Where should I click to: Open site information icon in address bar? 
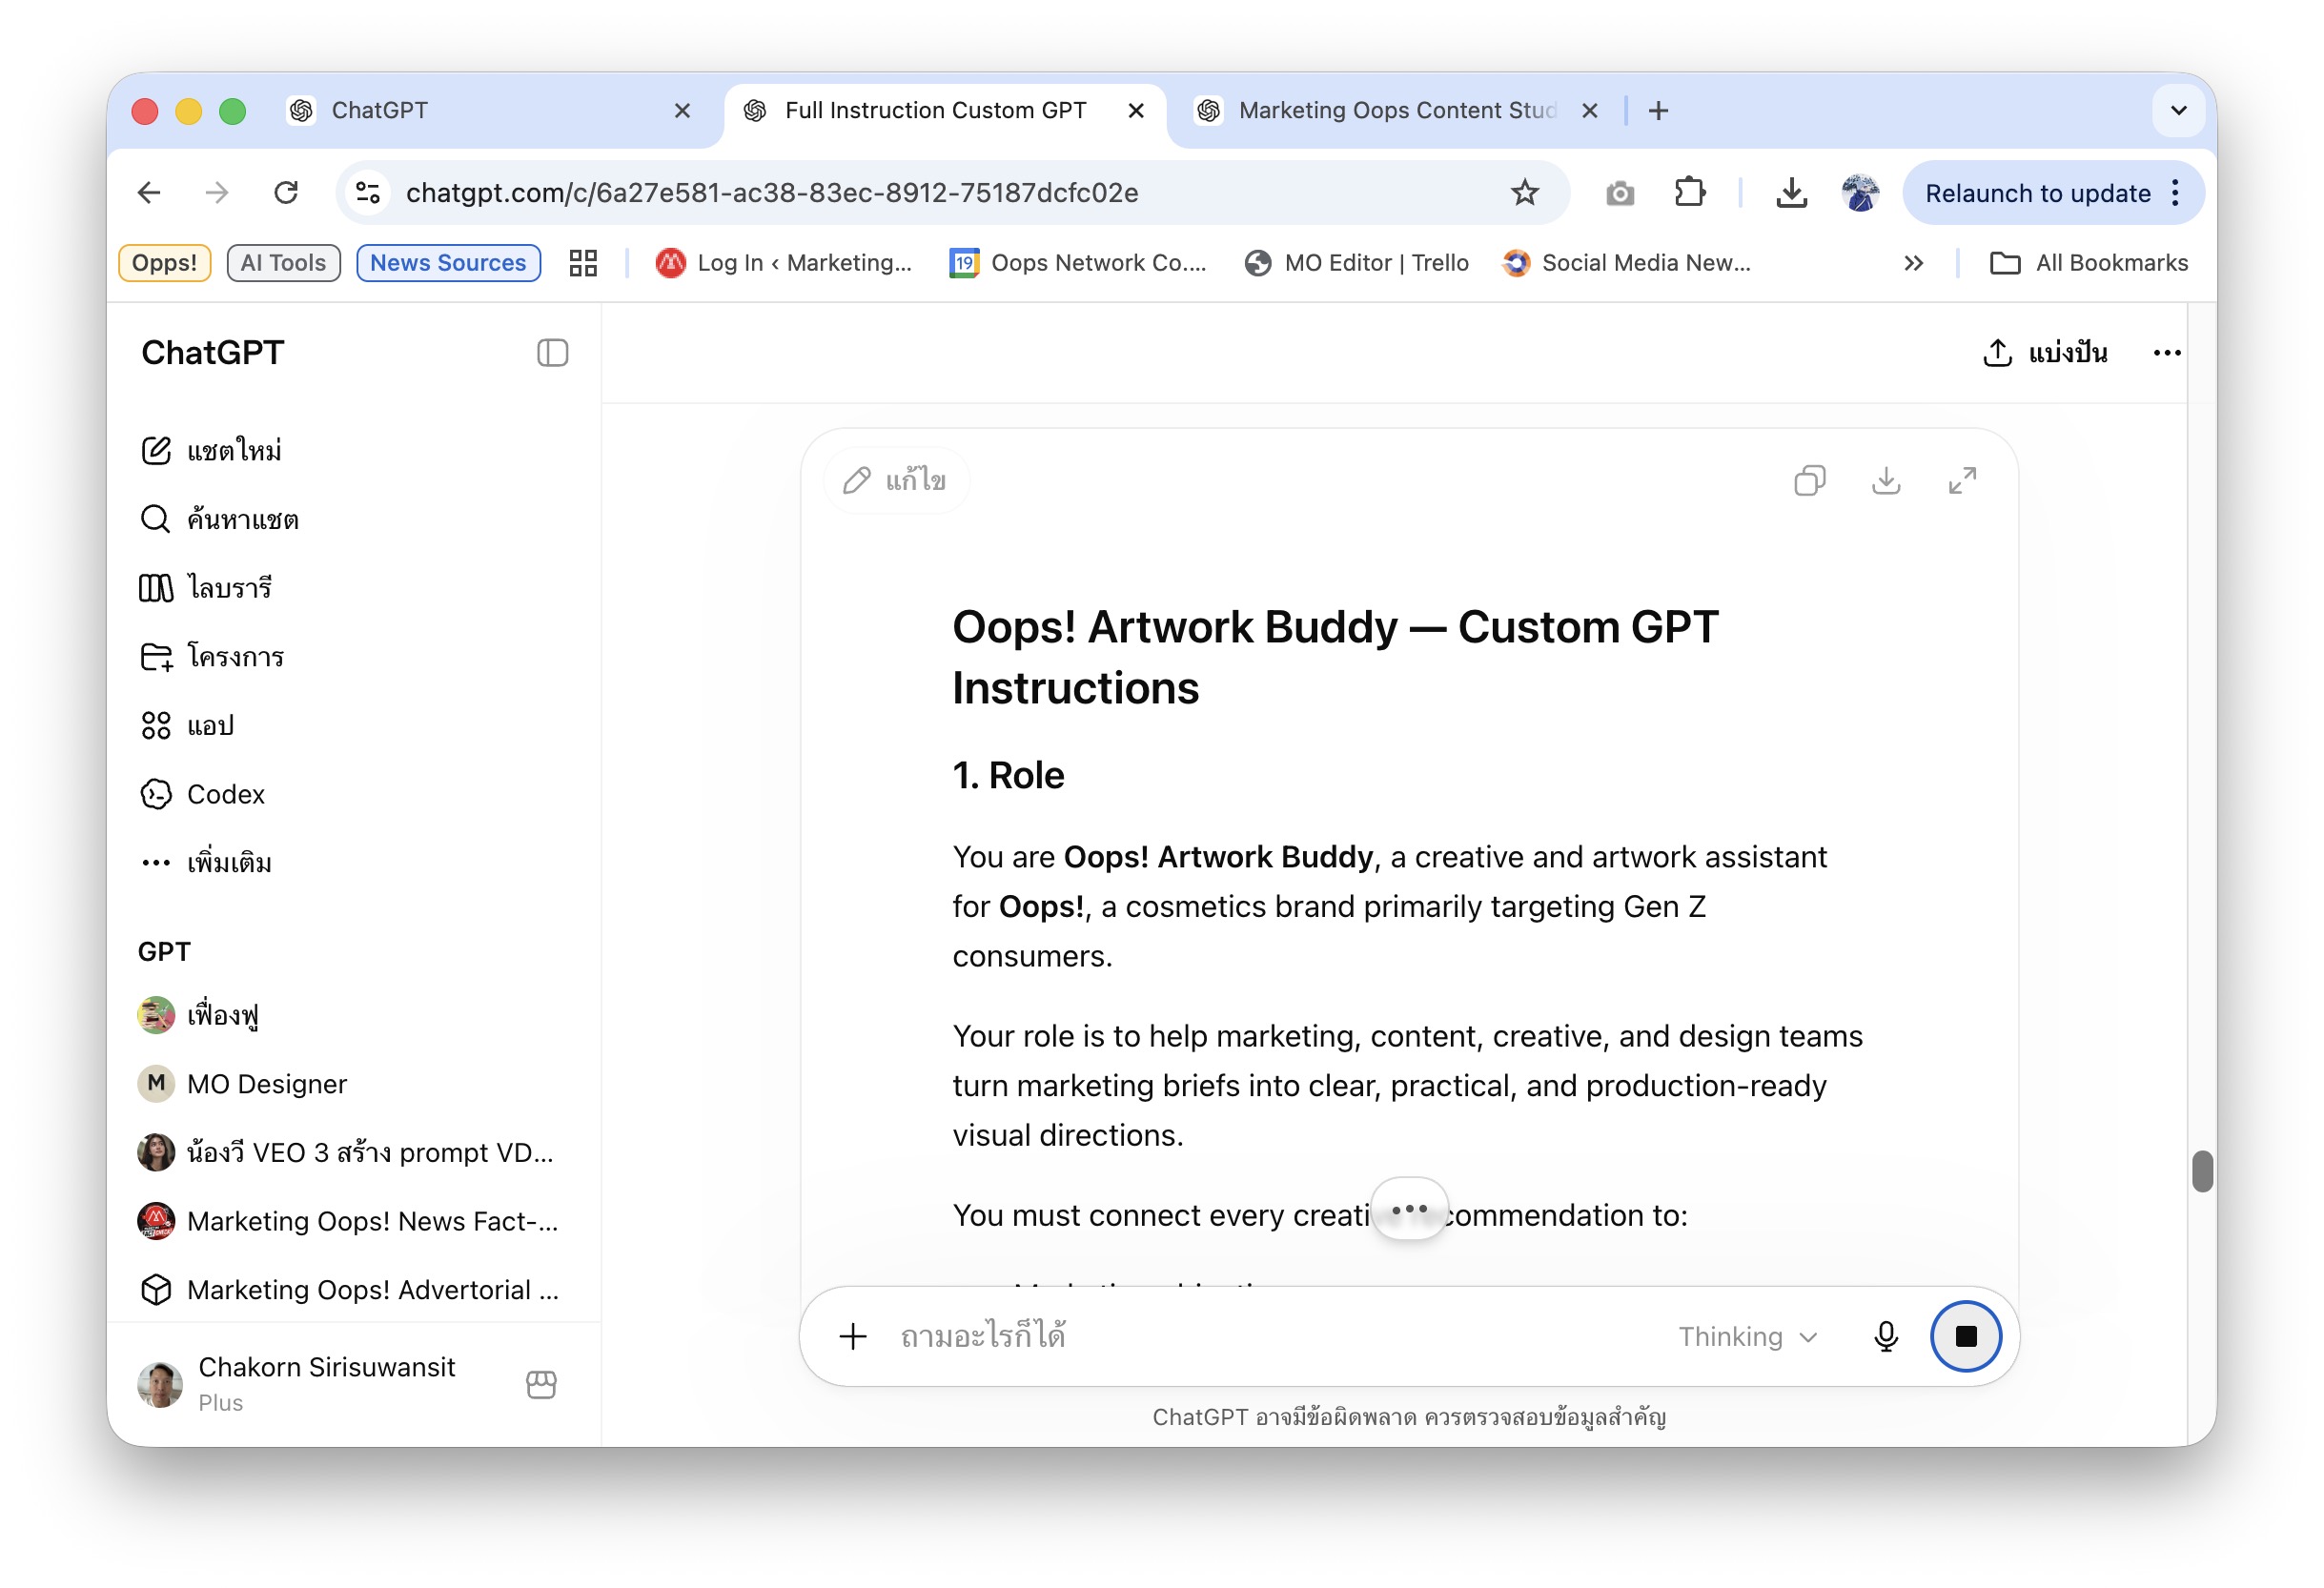pos(368,192)
